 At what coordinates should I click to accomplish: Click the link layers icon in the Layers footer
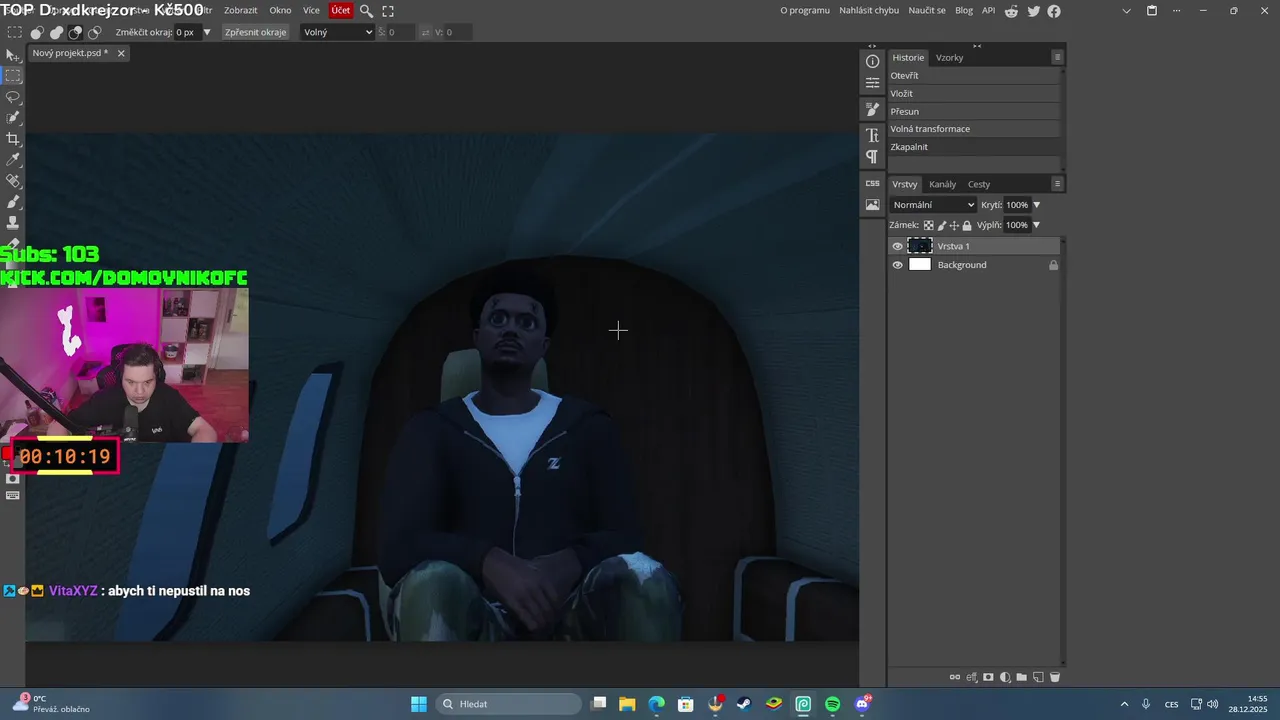pos(955,677)
